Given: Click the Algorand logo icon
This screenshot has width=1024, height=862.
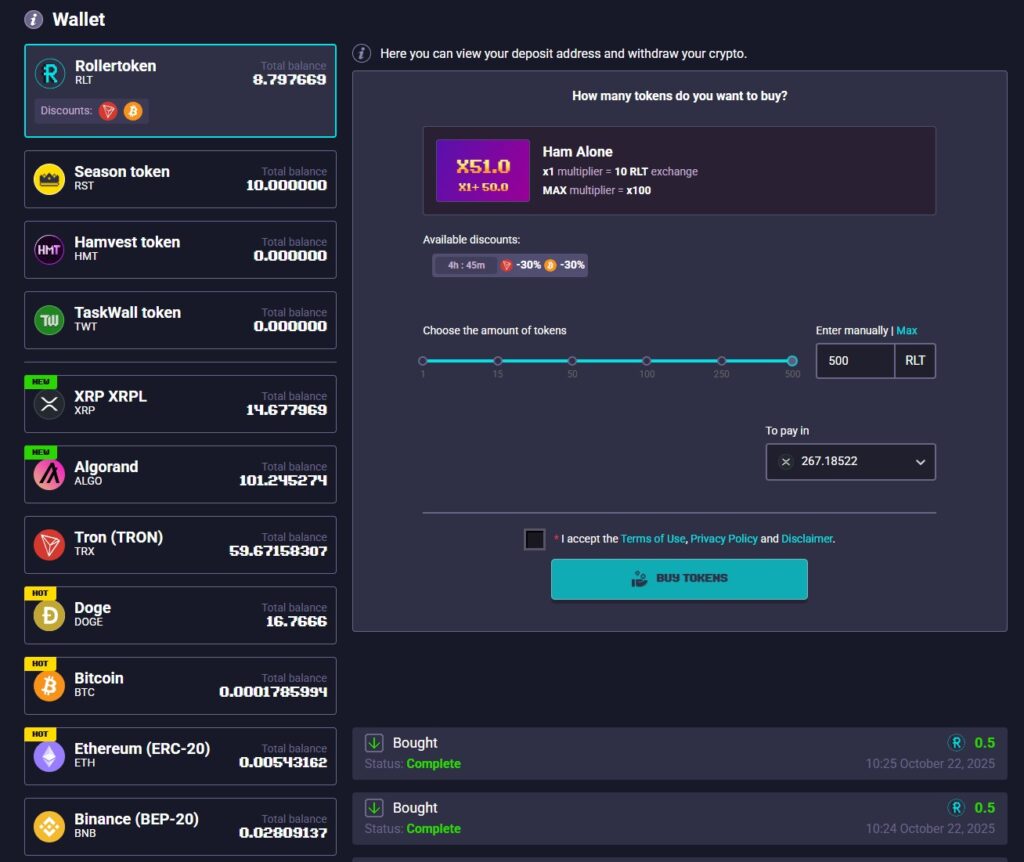Looking at the screenshot, I should coord(49,475).
